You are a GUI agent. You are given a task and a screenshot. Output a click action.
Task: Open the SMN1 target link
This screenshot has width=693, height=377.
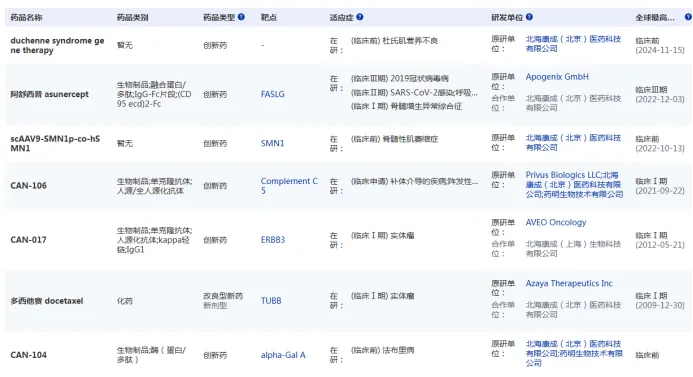(273, 143)
